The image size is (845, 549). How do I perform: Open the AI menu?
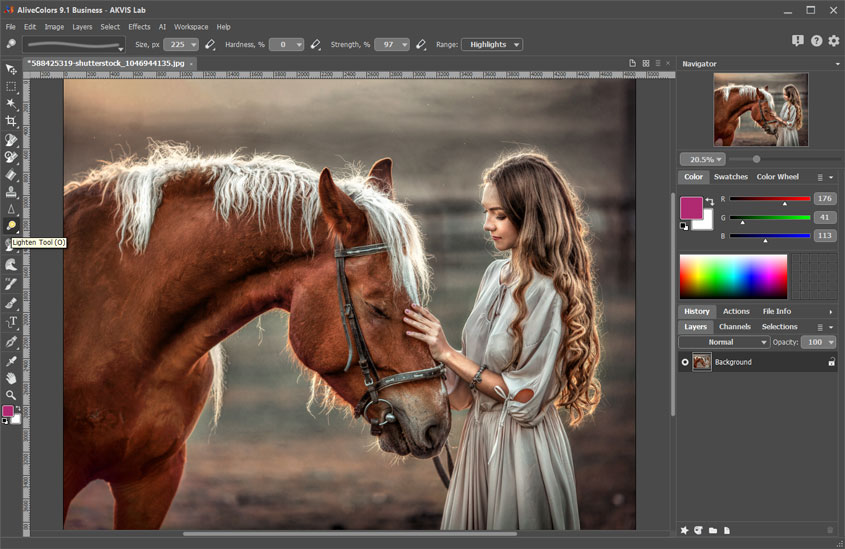(162, 27)
